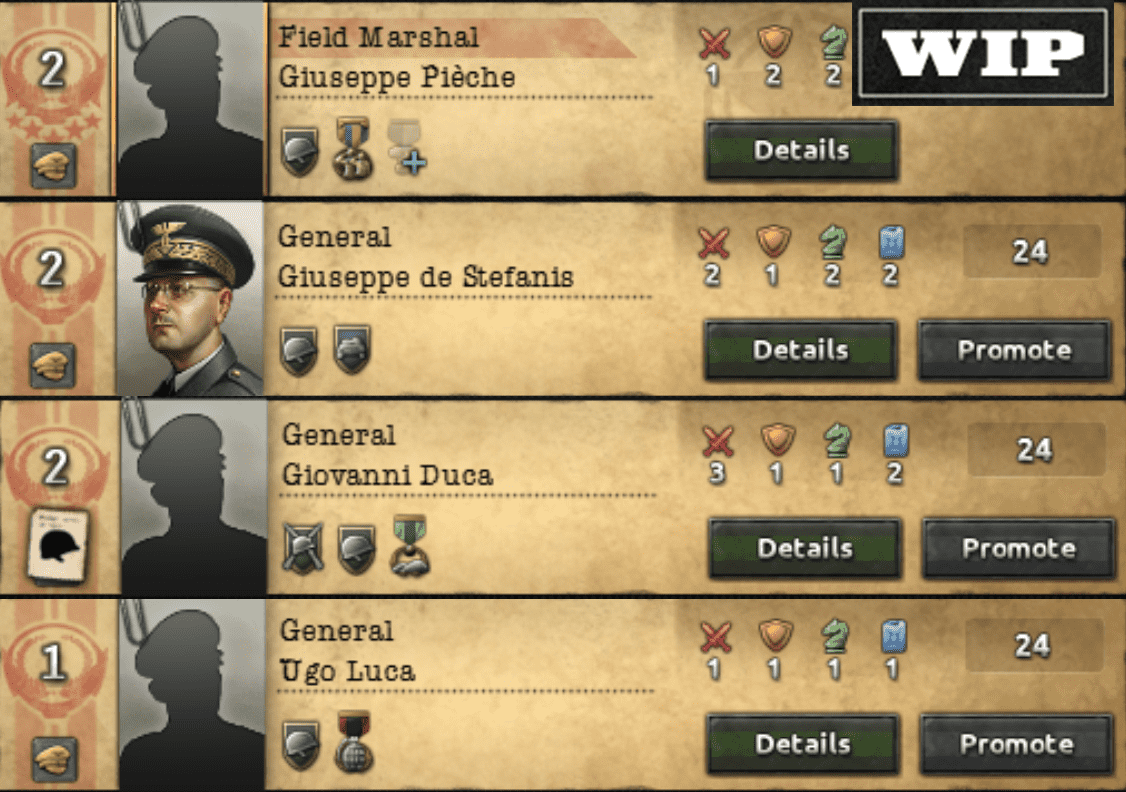Click Giovanni Duca's green medal trait icon
Viewport: 1126px width, 792px height.
(x=410, y=546)
